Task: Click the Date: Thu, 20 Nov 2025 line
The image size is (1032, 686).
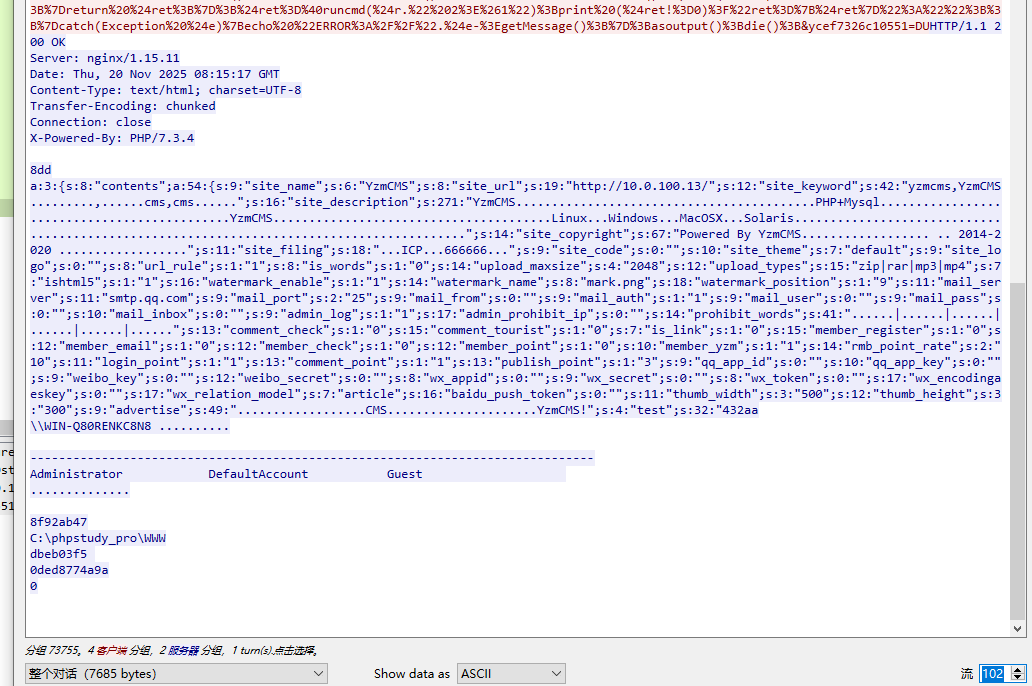Action: pos(155,74)
